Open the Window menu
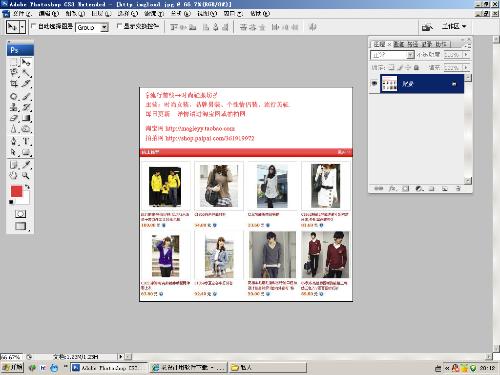This screenshot has width=500, height=375. [x=233, y=14]
